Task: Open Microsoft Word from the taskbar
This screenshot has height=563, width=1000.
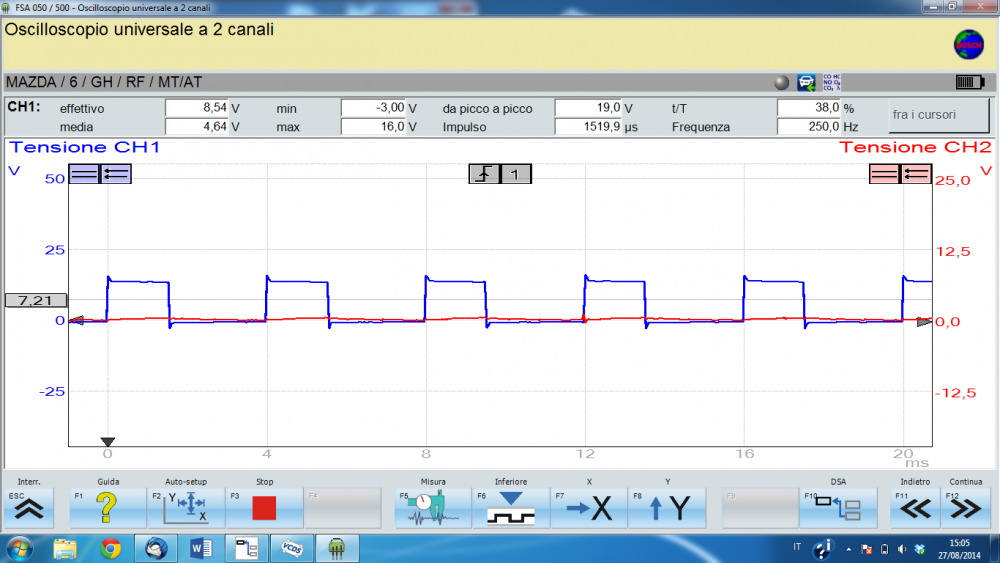Action: coord(202,548)
